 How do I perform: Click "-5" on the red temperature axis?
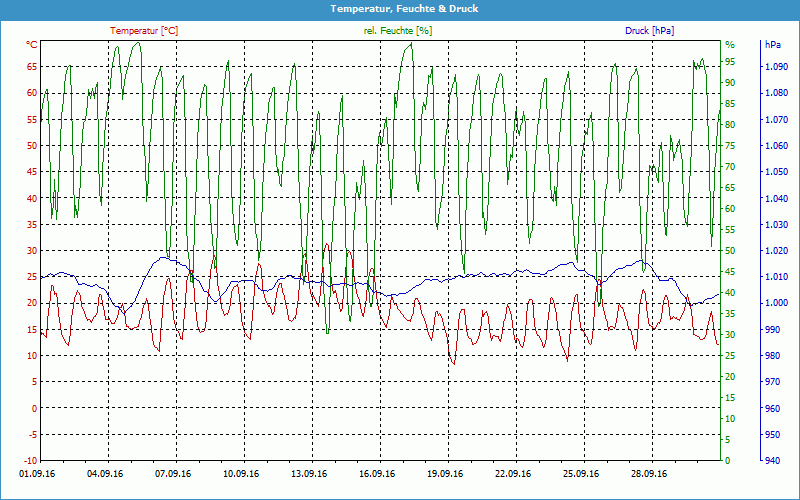[33, 435]
